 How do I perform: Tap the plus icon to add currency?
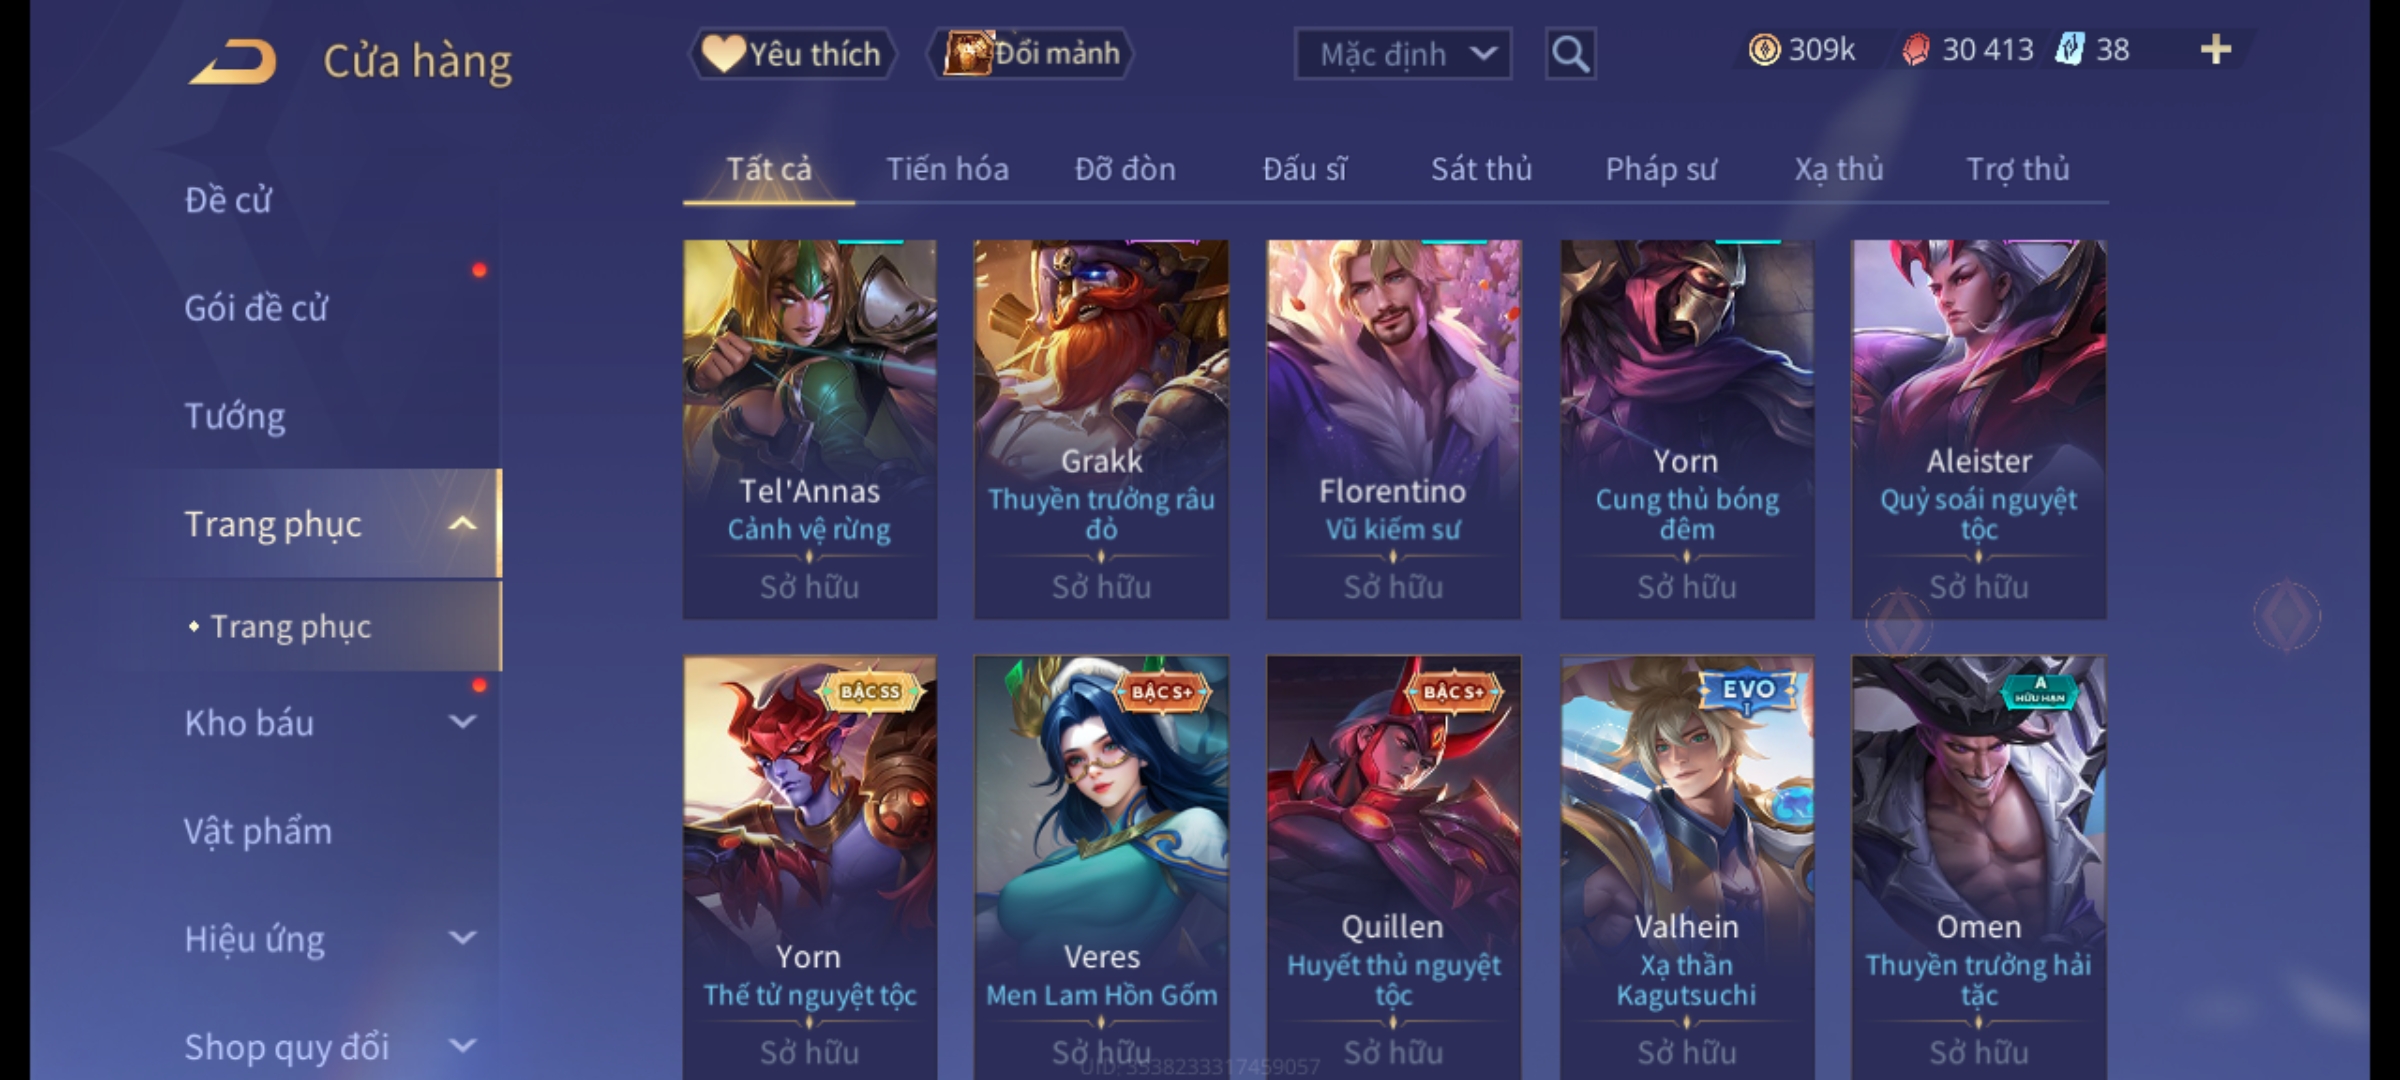point(2216,49)
